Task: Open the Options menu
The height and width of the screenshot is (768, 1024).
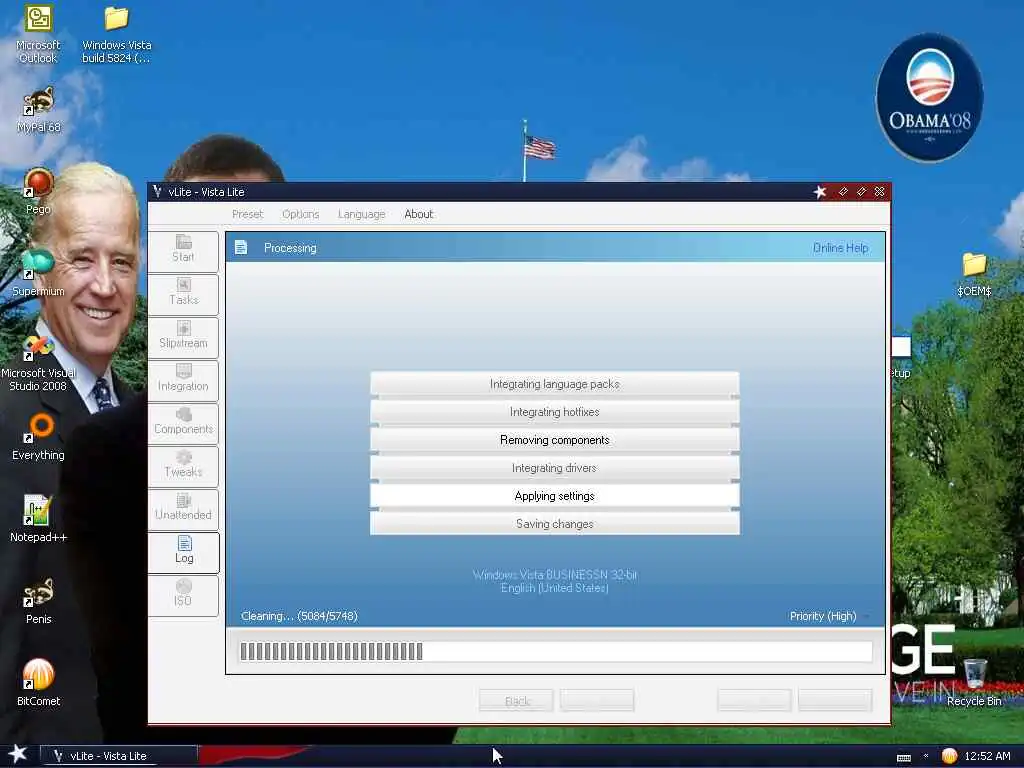Action: (x=300, y=214)
